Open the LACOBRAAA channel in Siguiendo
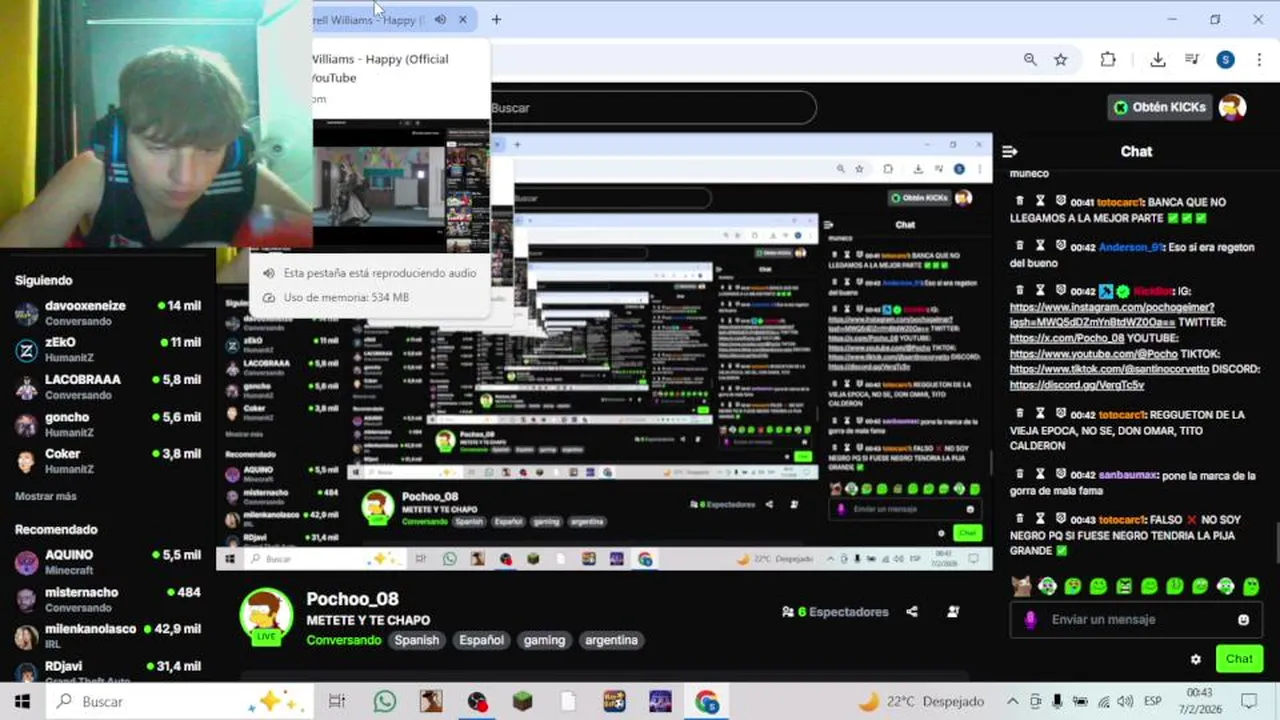The width and height of the screenshot is (1280, 720). point(108,387)
